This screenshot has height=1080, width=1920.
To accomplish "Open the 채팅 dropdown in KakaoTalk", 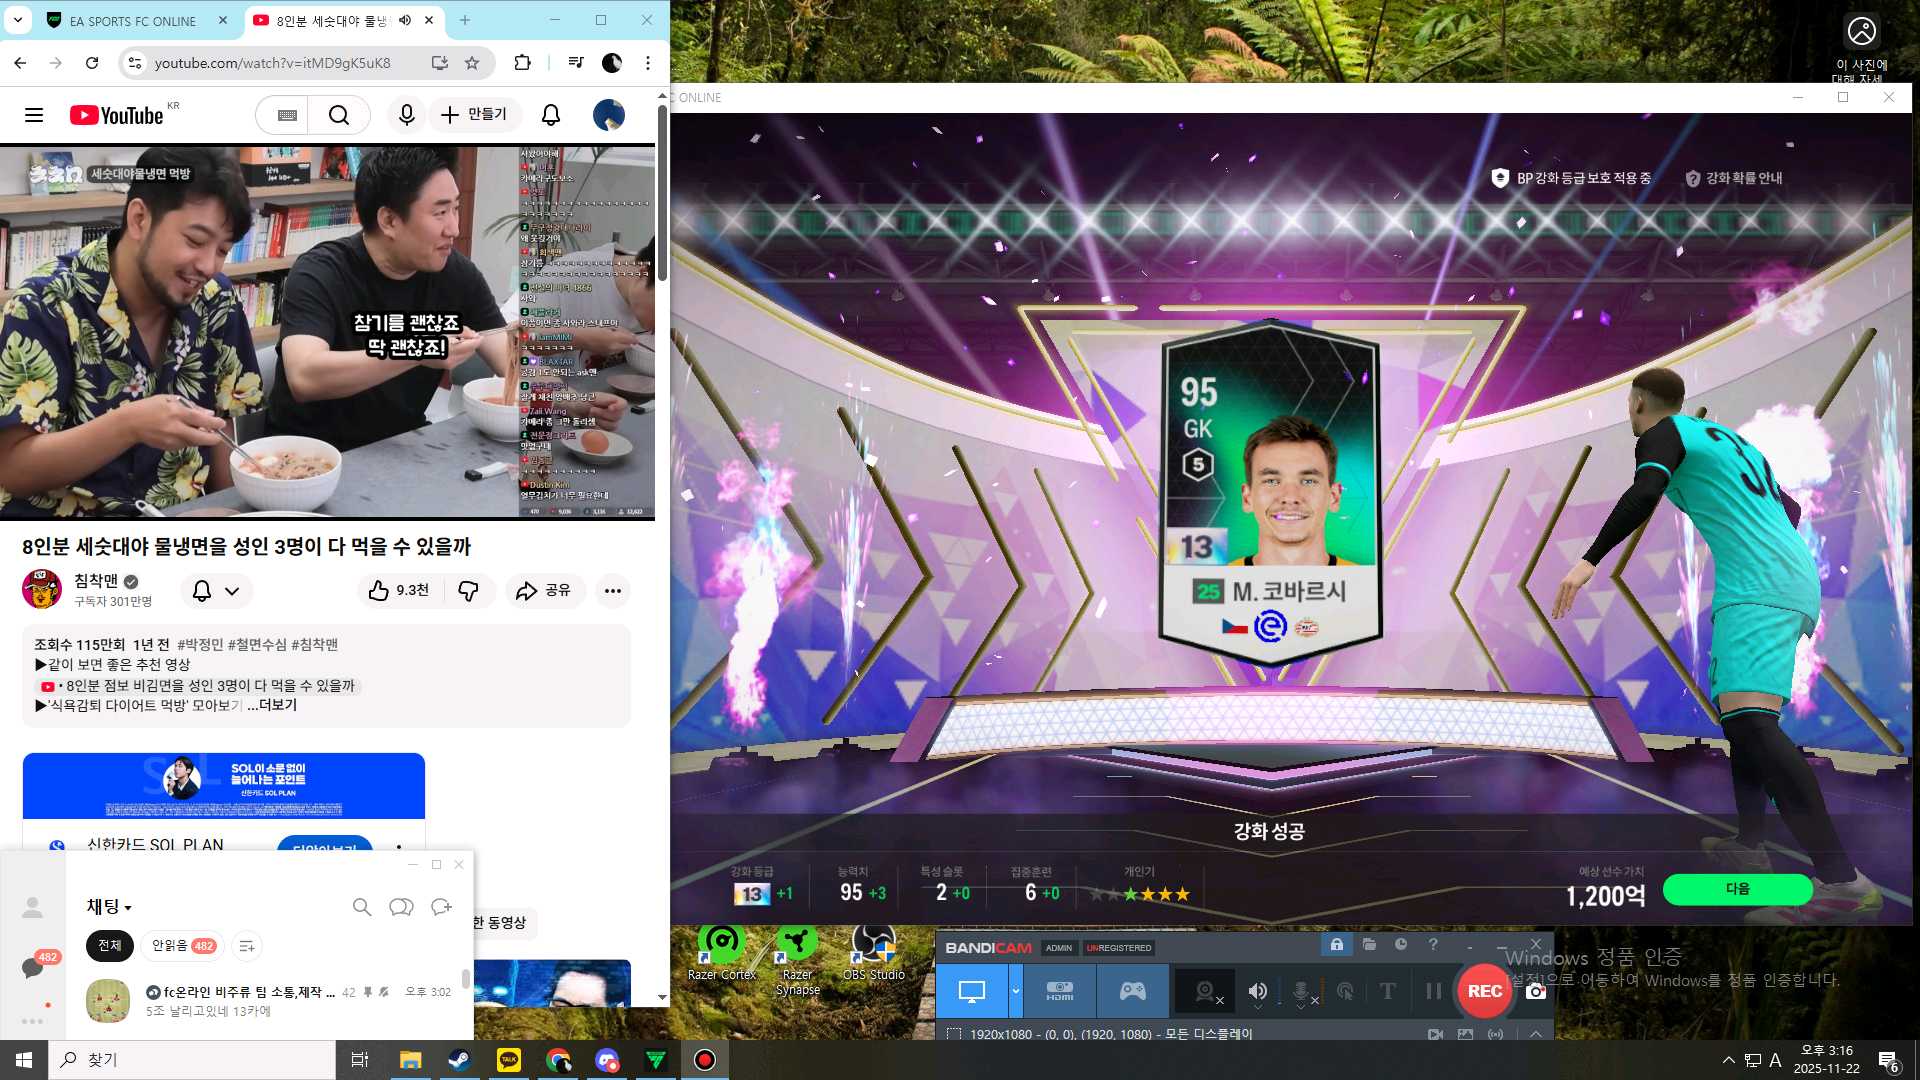I will pos(109,907).
